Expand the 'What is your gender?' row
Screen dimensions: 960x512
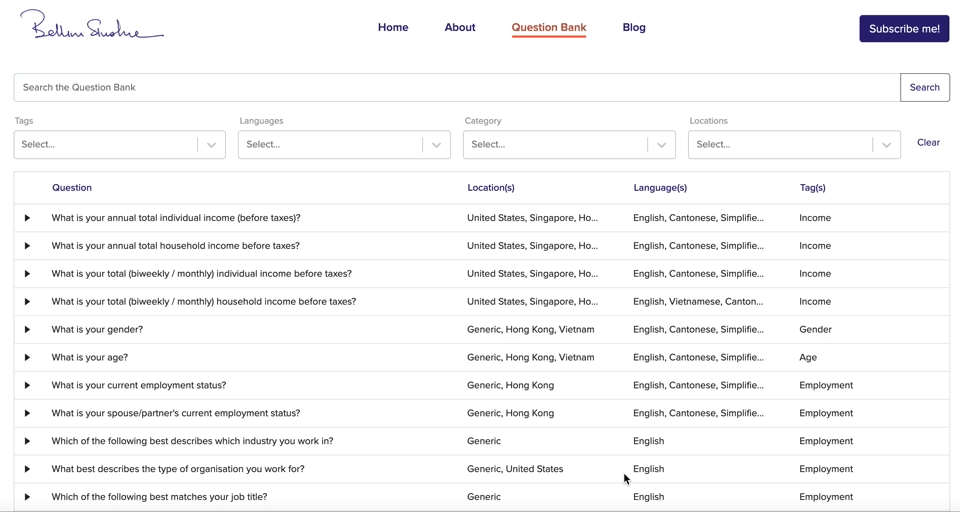pos(27,330)
